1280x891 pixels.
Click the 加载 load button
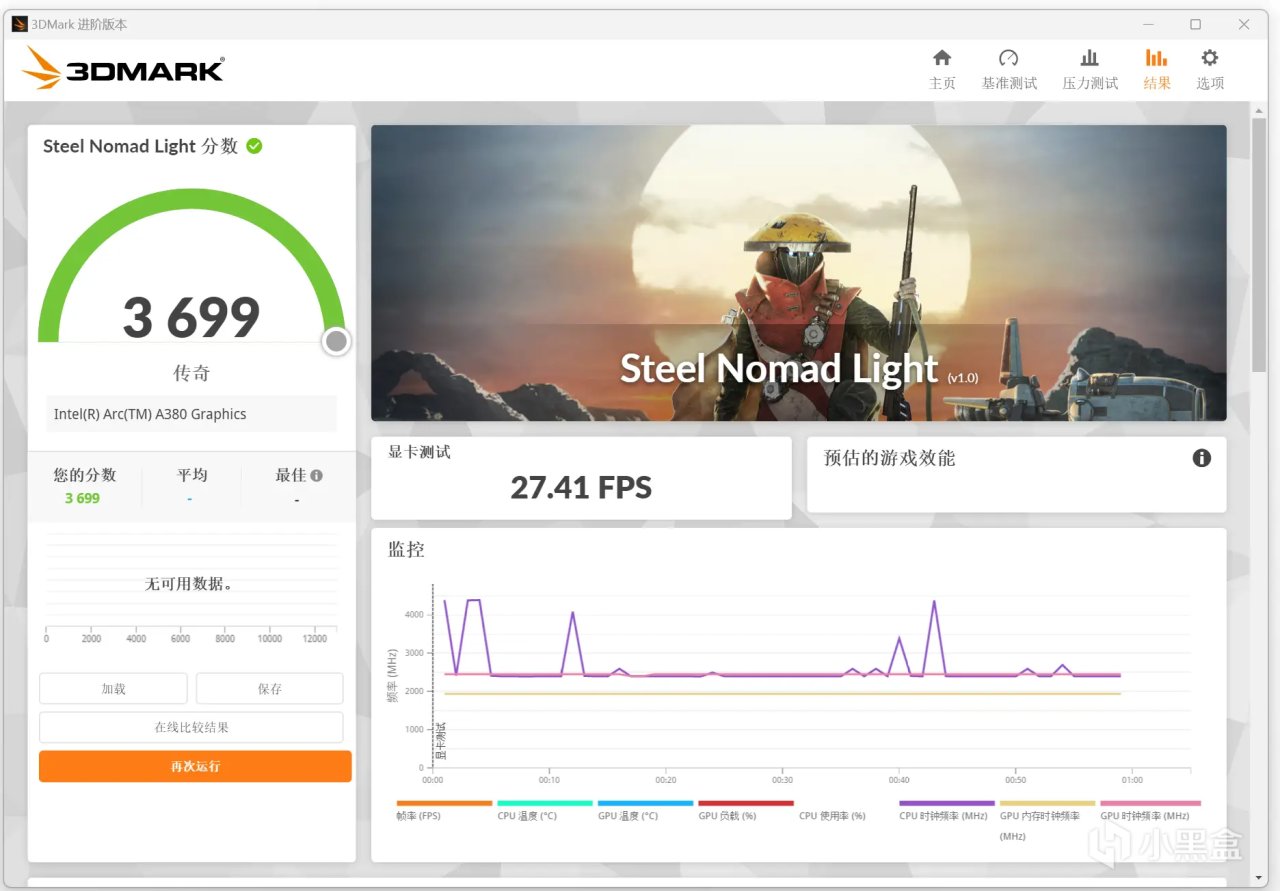point(113,689)
